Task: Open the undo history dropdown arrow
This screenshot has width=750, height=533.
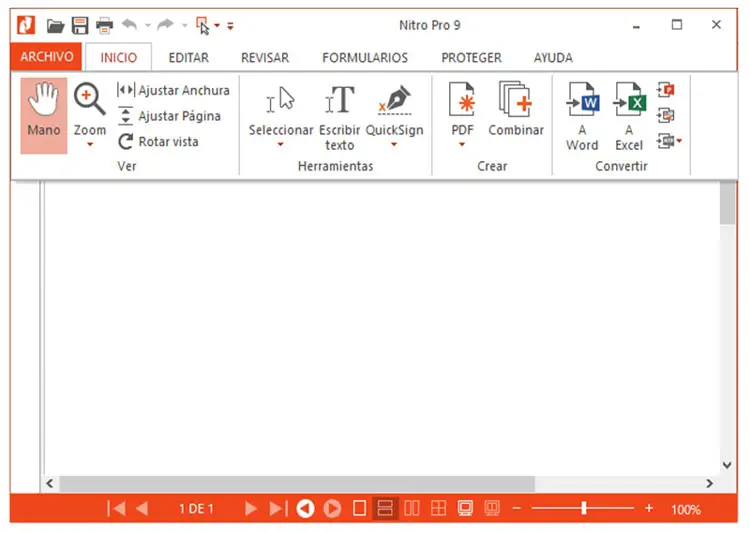Action: pyautogui.click(x=148, y=25)
